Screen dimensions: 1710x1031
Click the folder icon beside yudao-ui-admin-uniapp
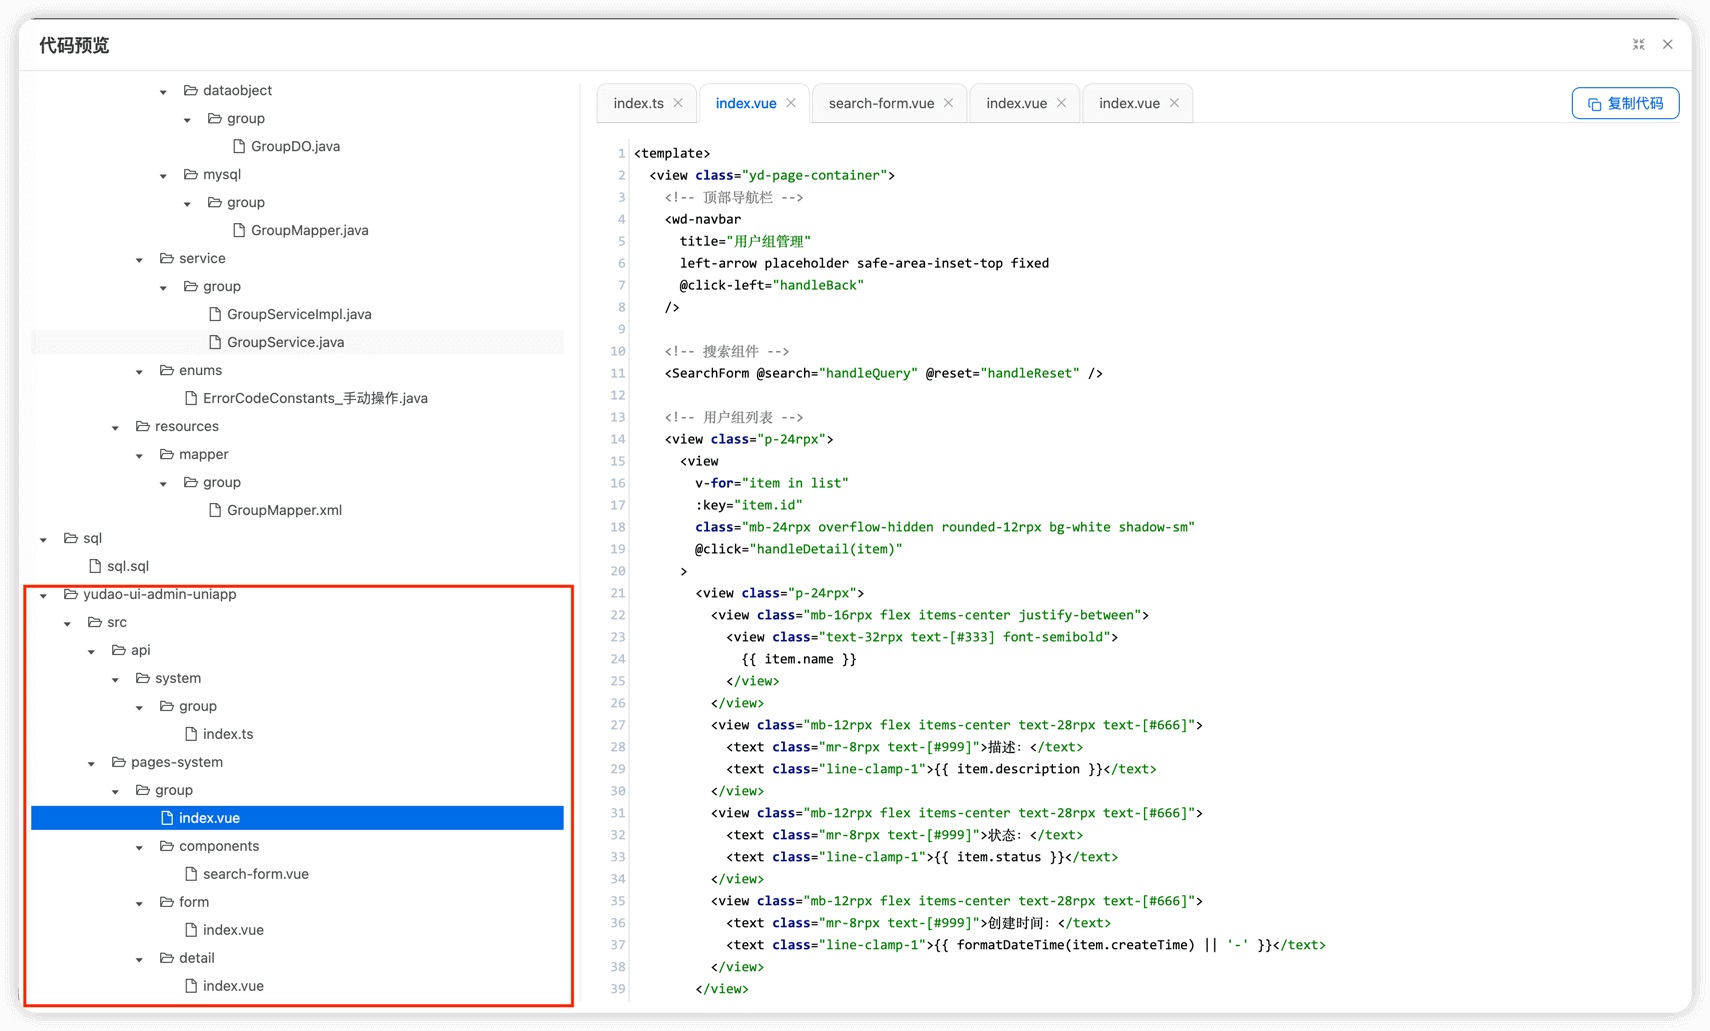[x=71, y=594]
